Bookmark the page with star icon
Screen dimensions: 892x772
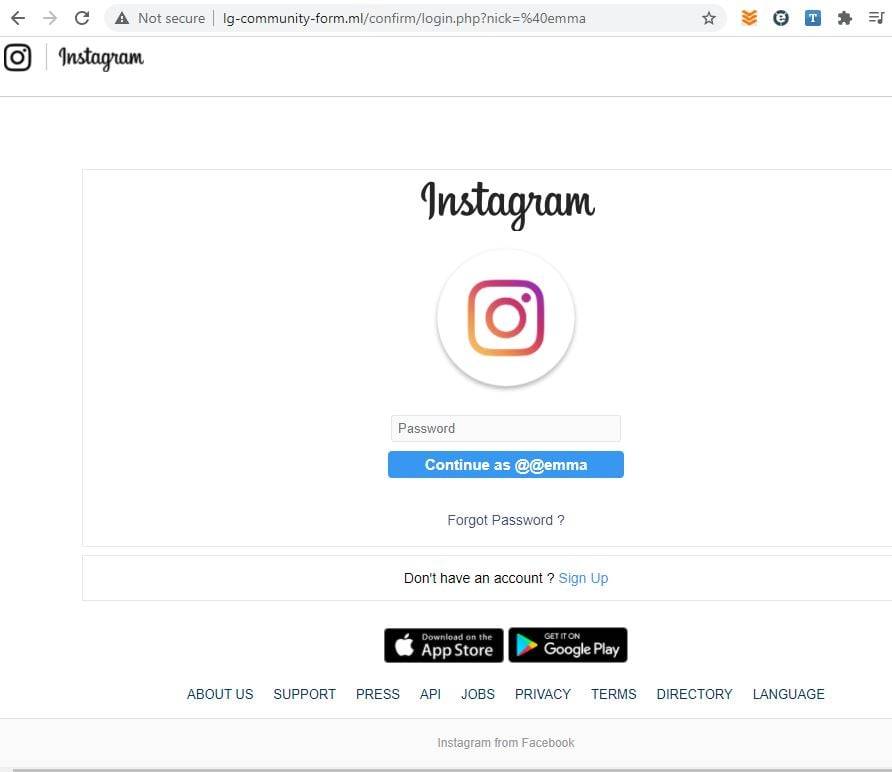click(708, 18)
